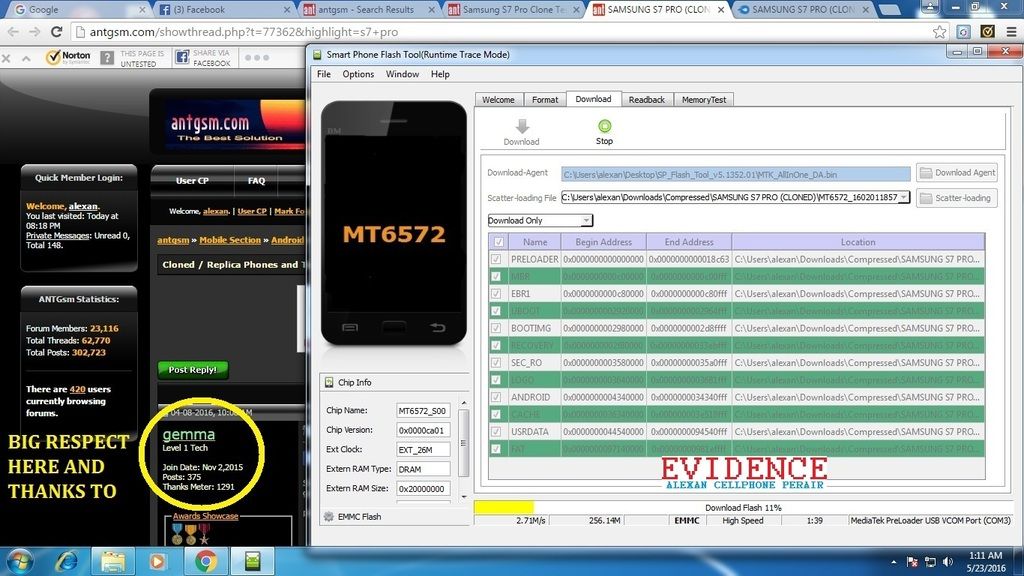Click the green Stop icon

coord(604,126)
